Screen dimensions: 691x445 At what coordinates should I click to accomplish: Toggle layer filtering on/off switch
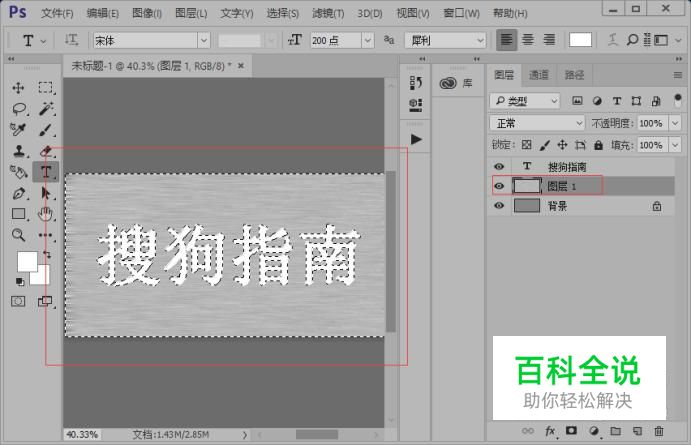click(678, 100)
